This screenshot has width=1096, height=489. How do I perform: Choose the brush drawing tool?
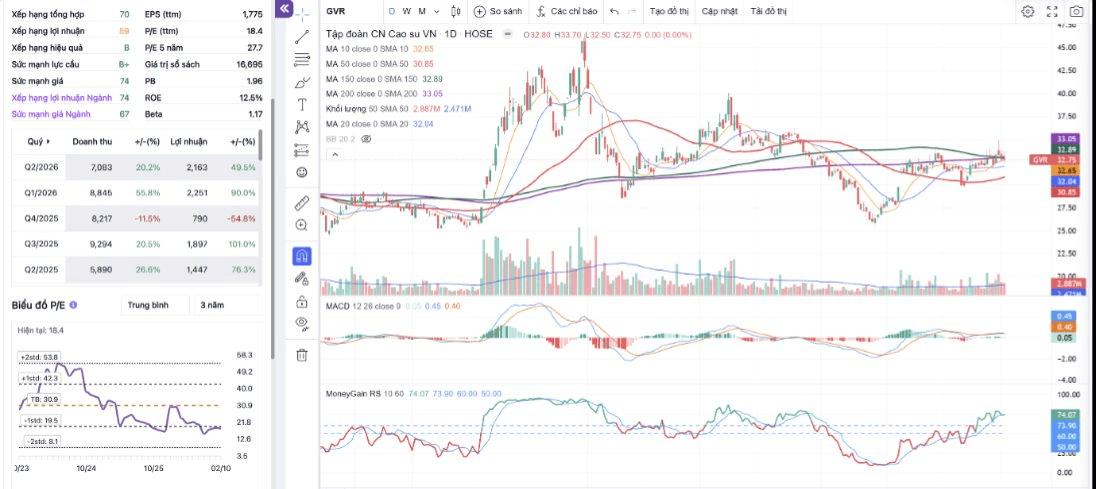coord(302,82)
